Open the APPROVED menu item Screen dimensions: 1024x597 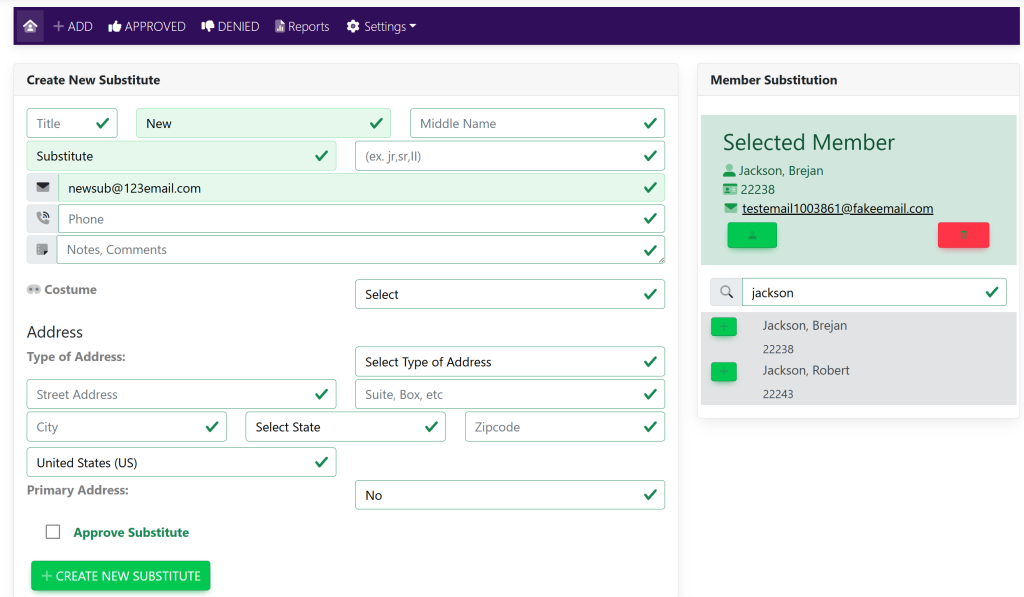click(147, 26)
